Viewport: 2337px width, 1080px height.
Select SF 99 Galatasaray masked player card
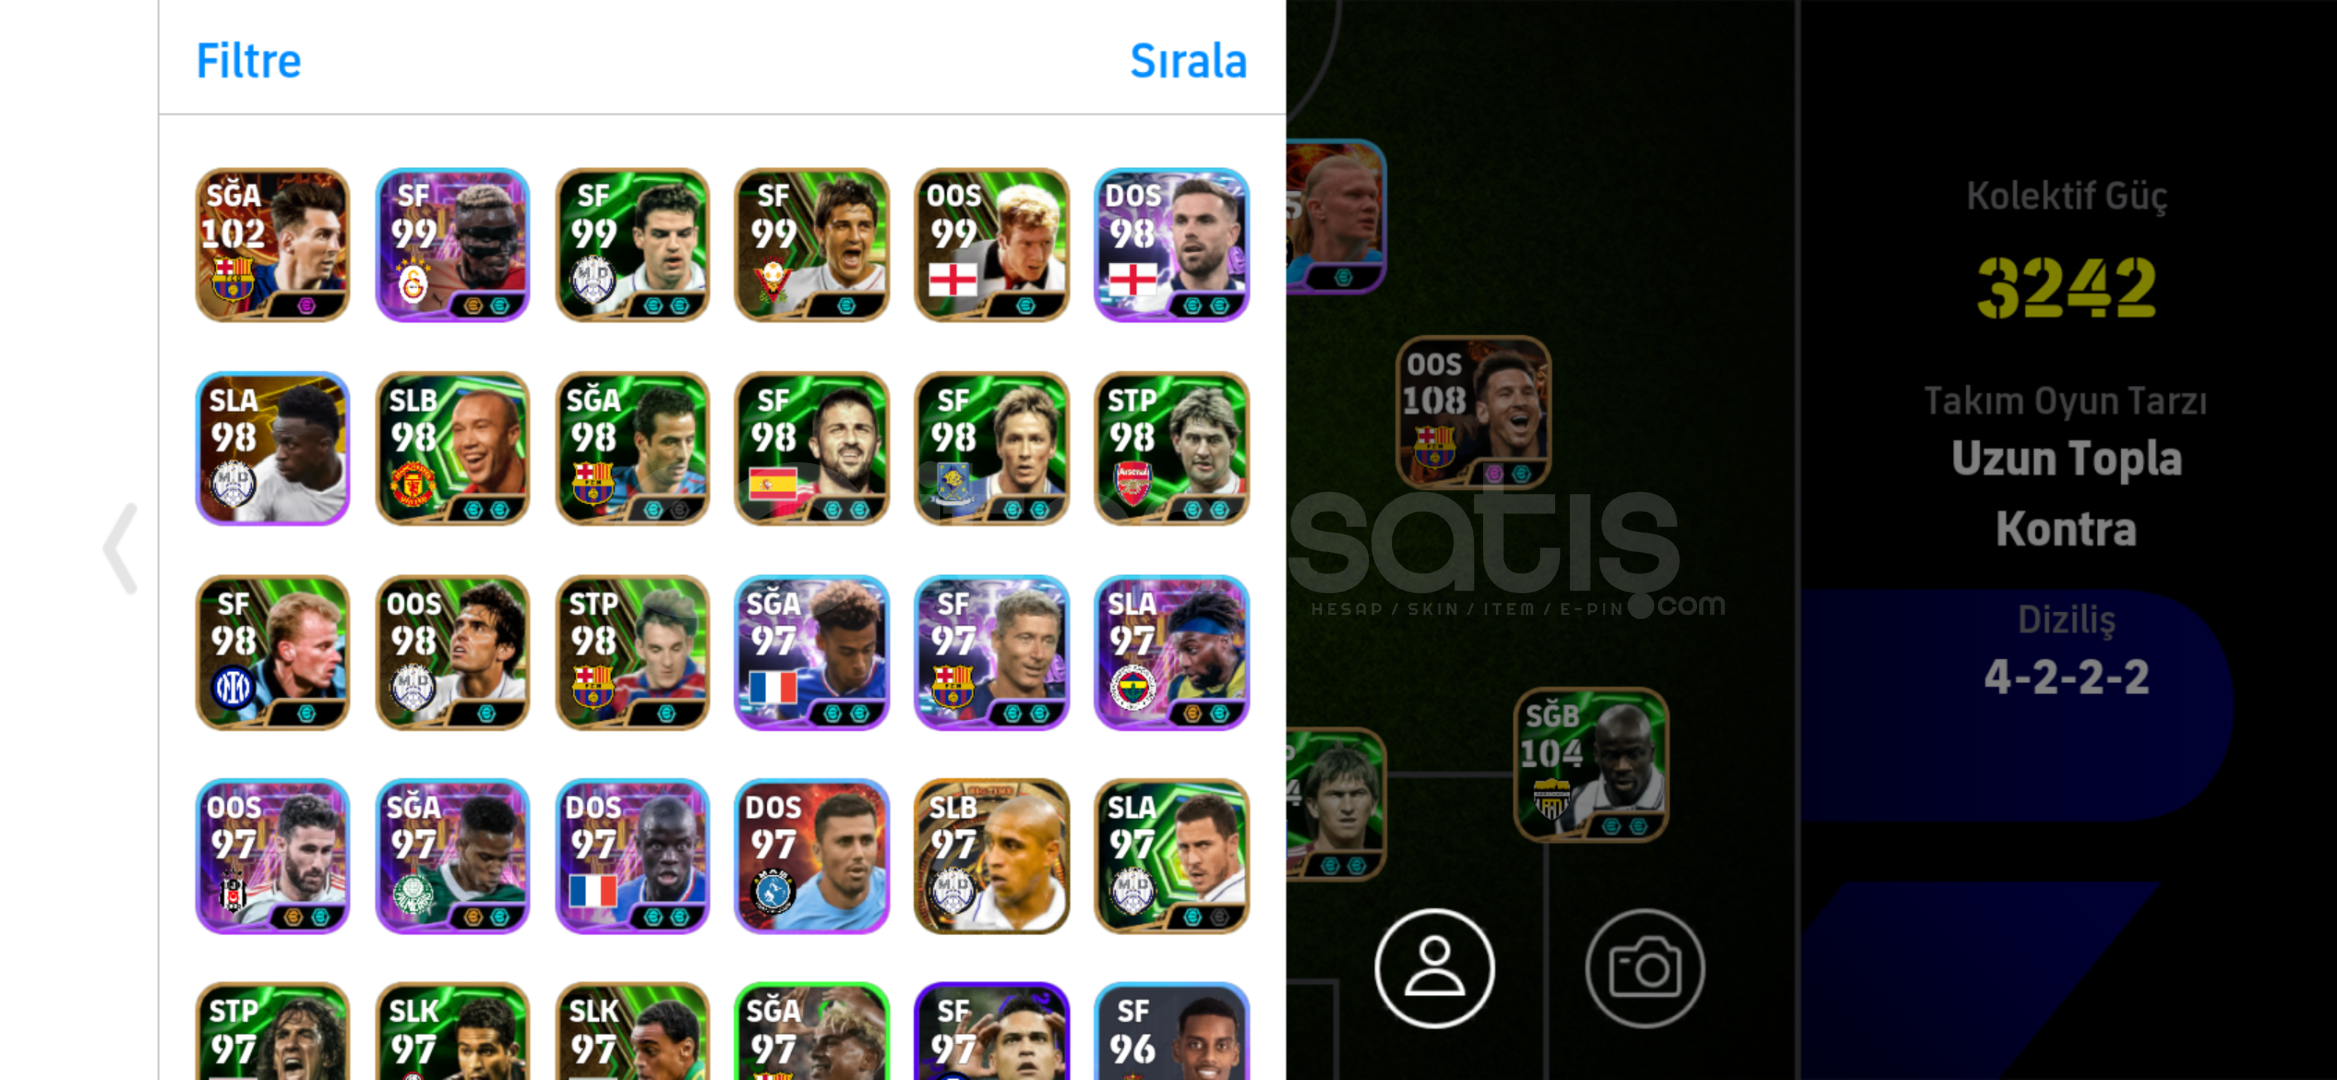point(452,245)
